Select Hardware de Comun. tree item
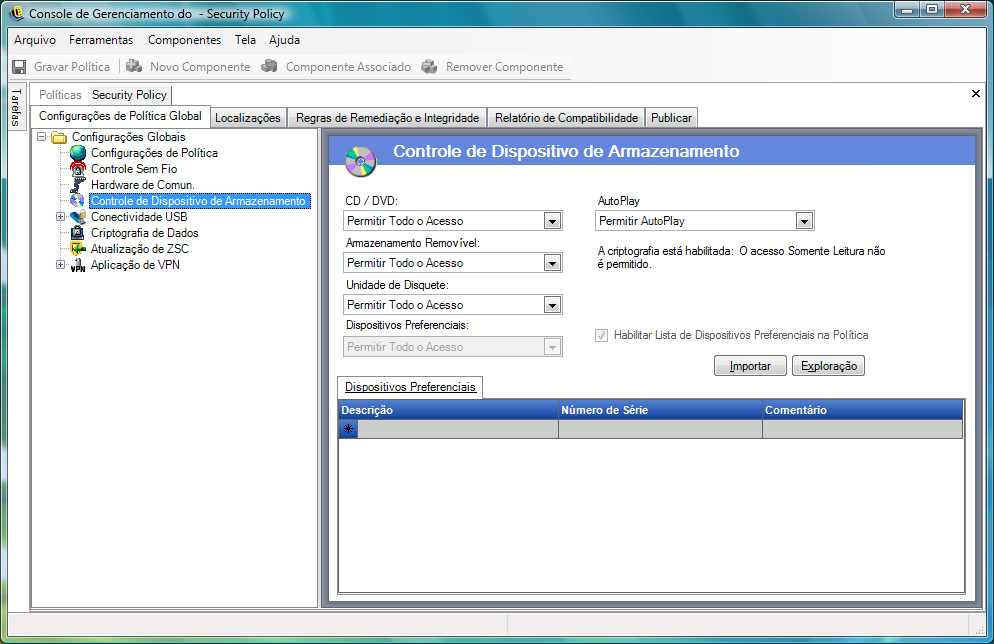Screen dimensions: 994x644 pyautogui.click(x=143, y=185)
